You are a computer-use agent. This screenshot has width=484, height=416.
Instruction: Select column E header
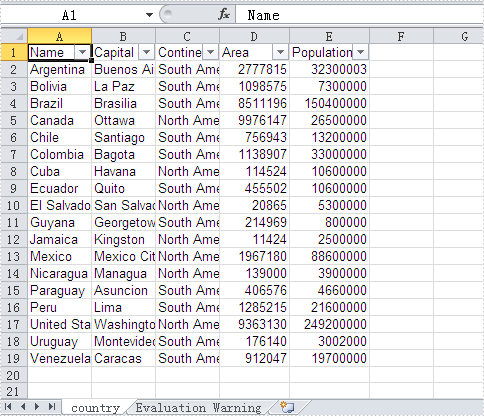[329, 36]
